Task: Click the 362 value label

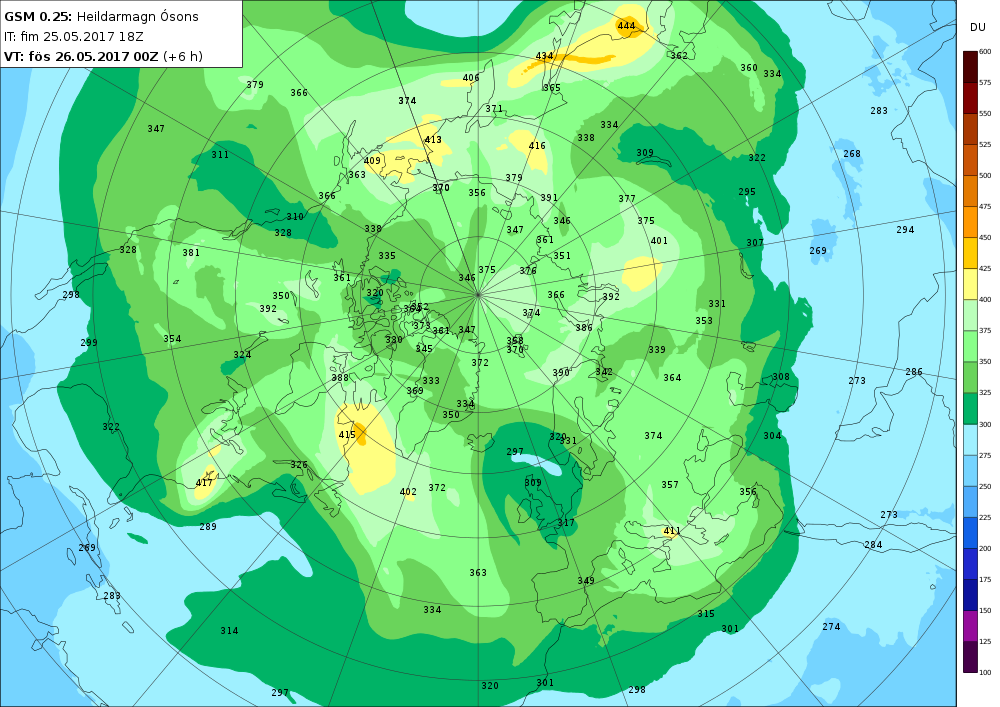Action: pos(679,56)
